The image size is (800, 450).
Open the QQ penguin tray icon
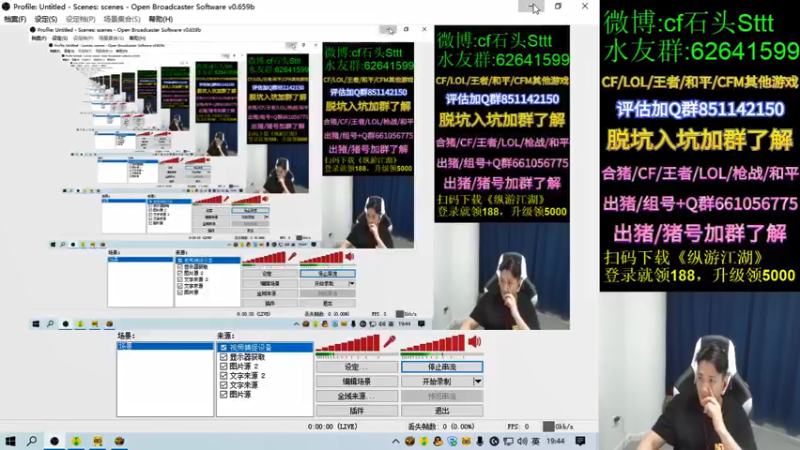tap(438, 441)
